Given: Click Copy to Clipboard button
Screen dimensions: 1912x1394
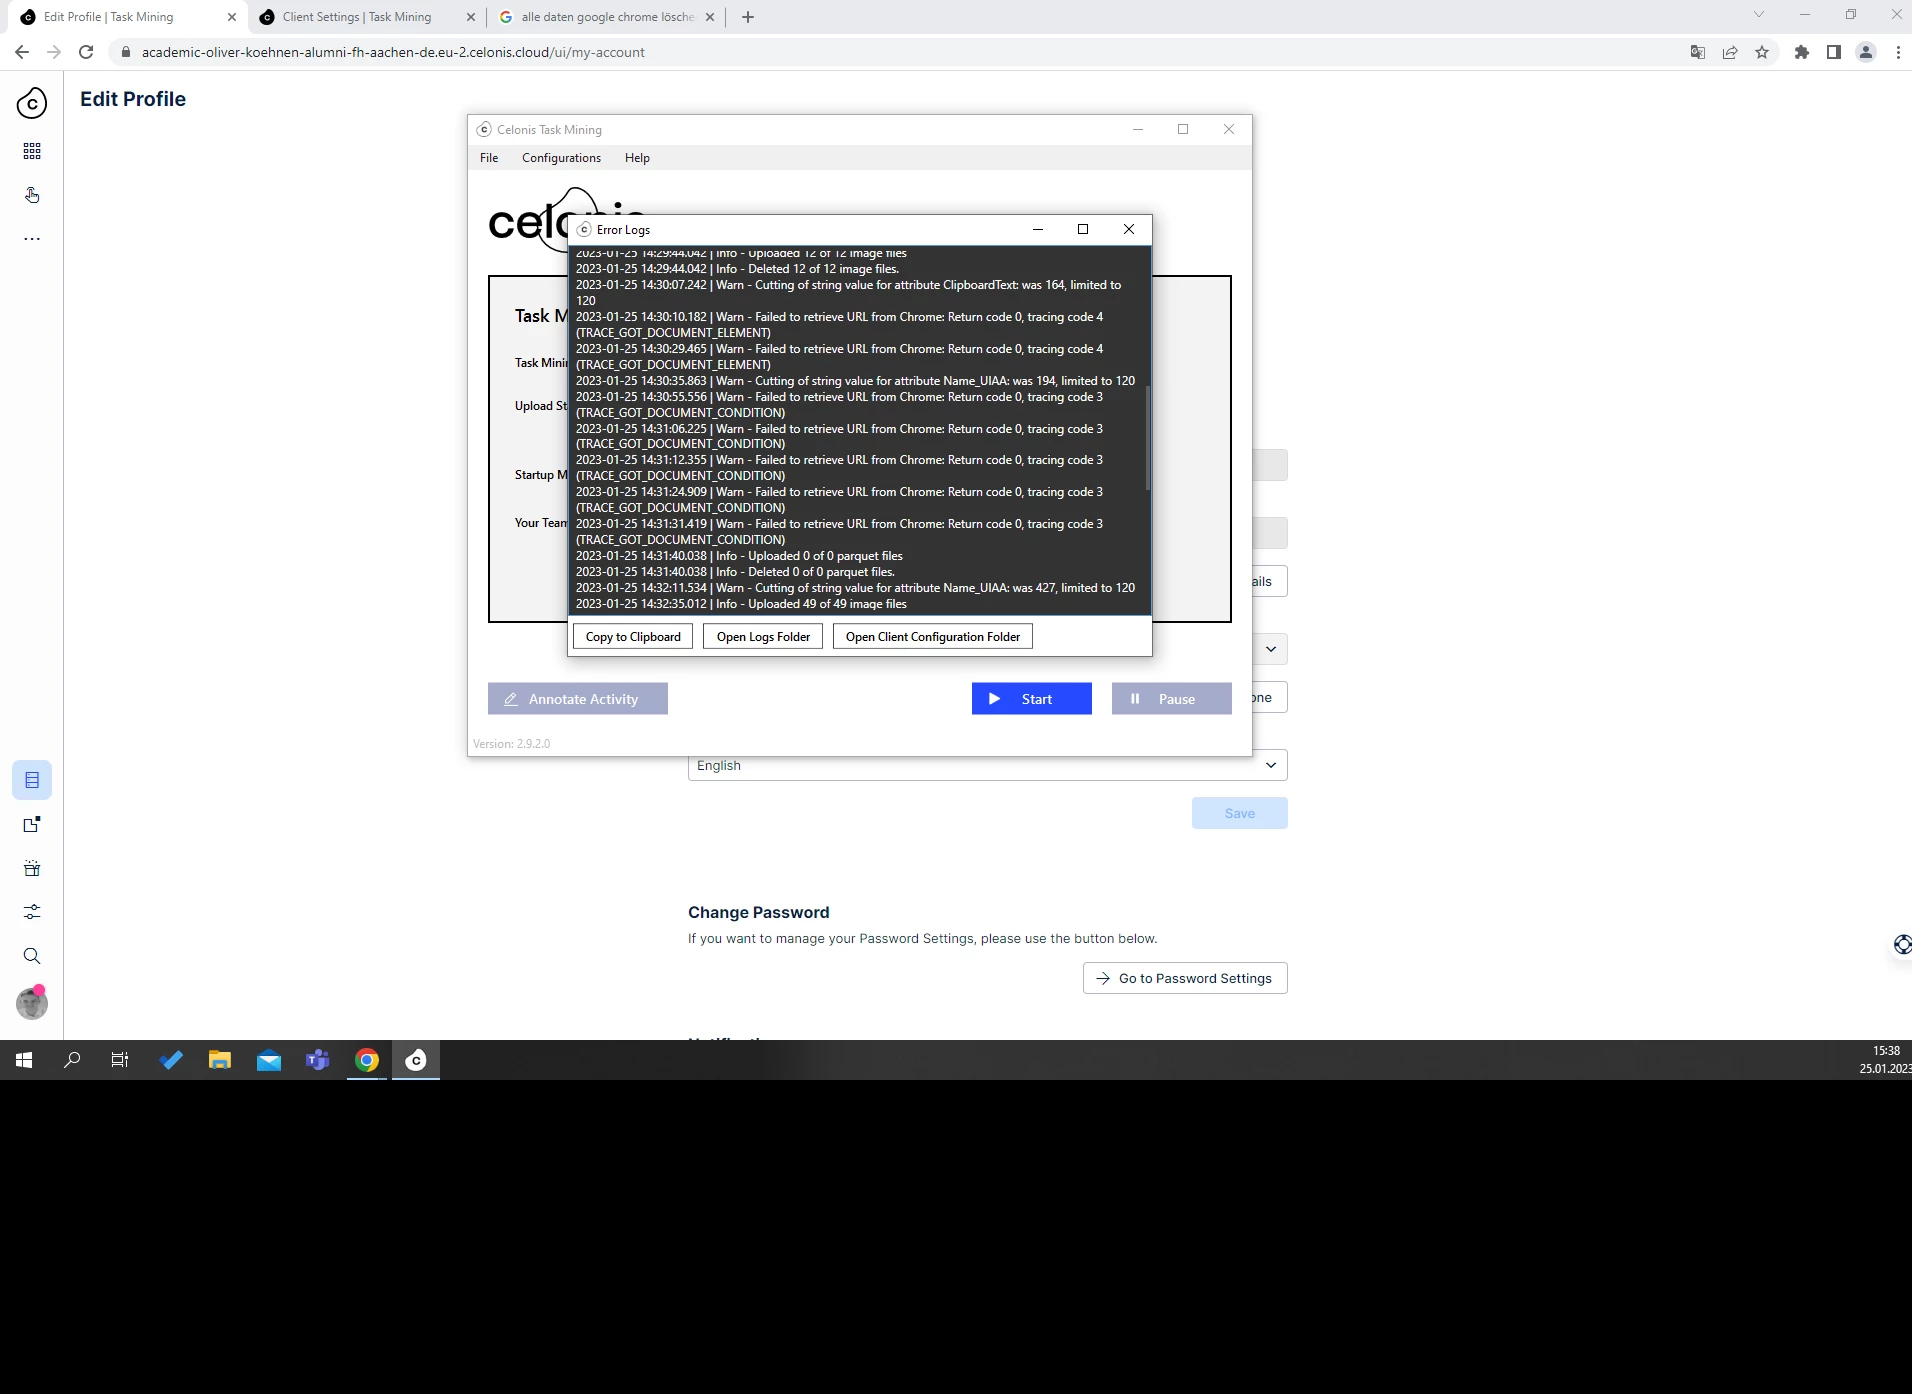Looking at the screenshot, I should point(633,637).
